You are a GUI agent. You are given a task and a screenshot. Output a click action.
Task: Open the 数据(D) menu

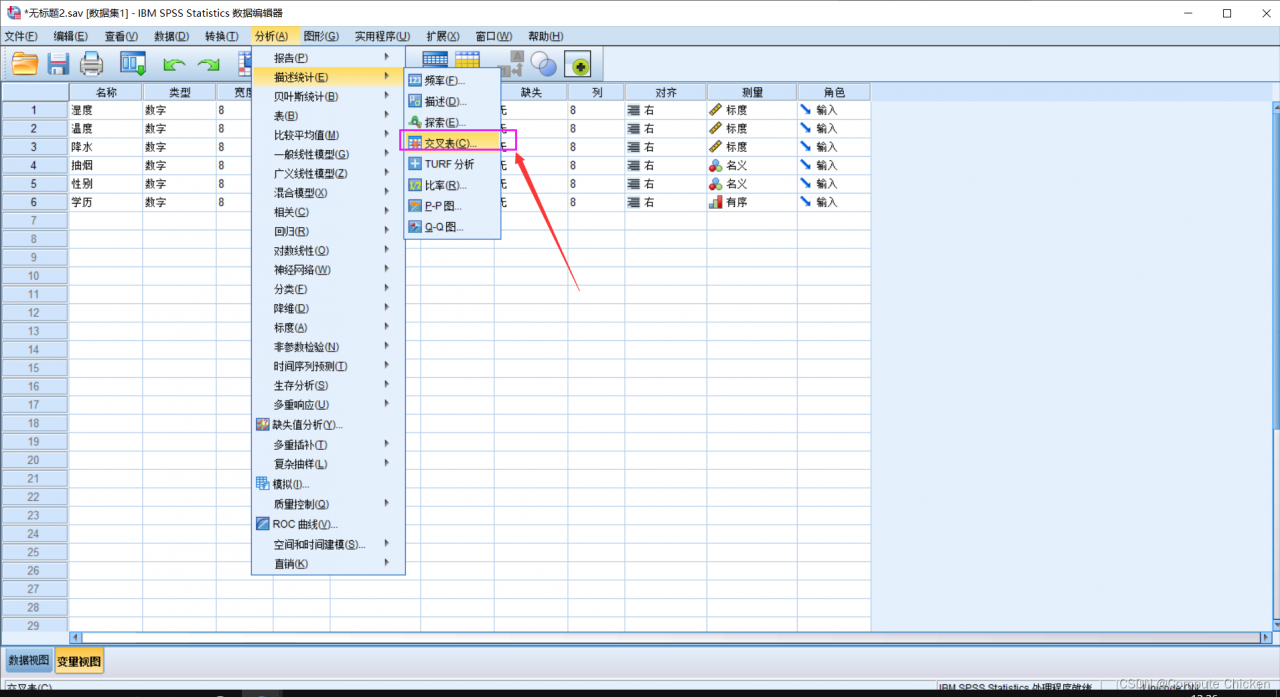coord(171,36)
